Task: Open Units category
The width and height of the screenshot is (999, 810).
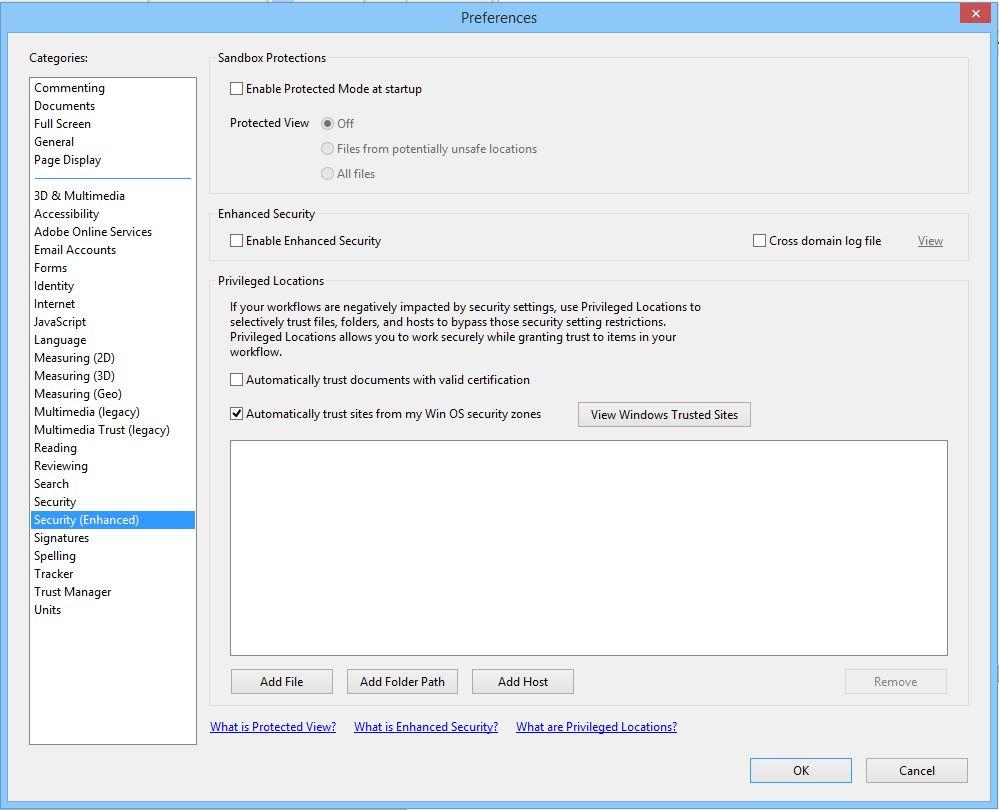Action: click(x=113, y=610)
